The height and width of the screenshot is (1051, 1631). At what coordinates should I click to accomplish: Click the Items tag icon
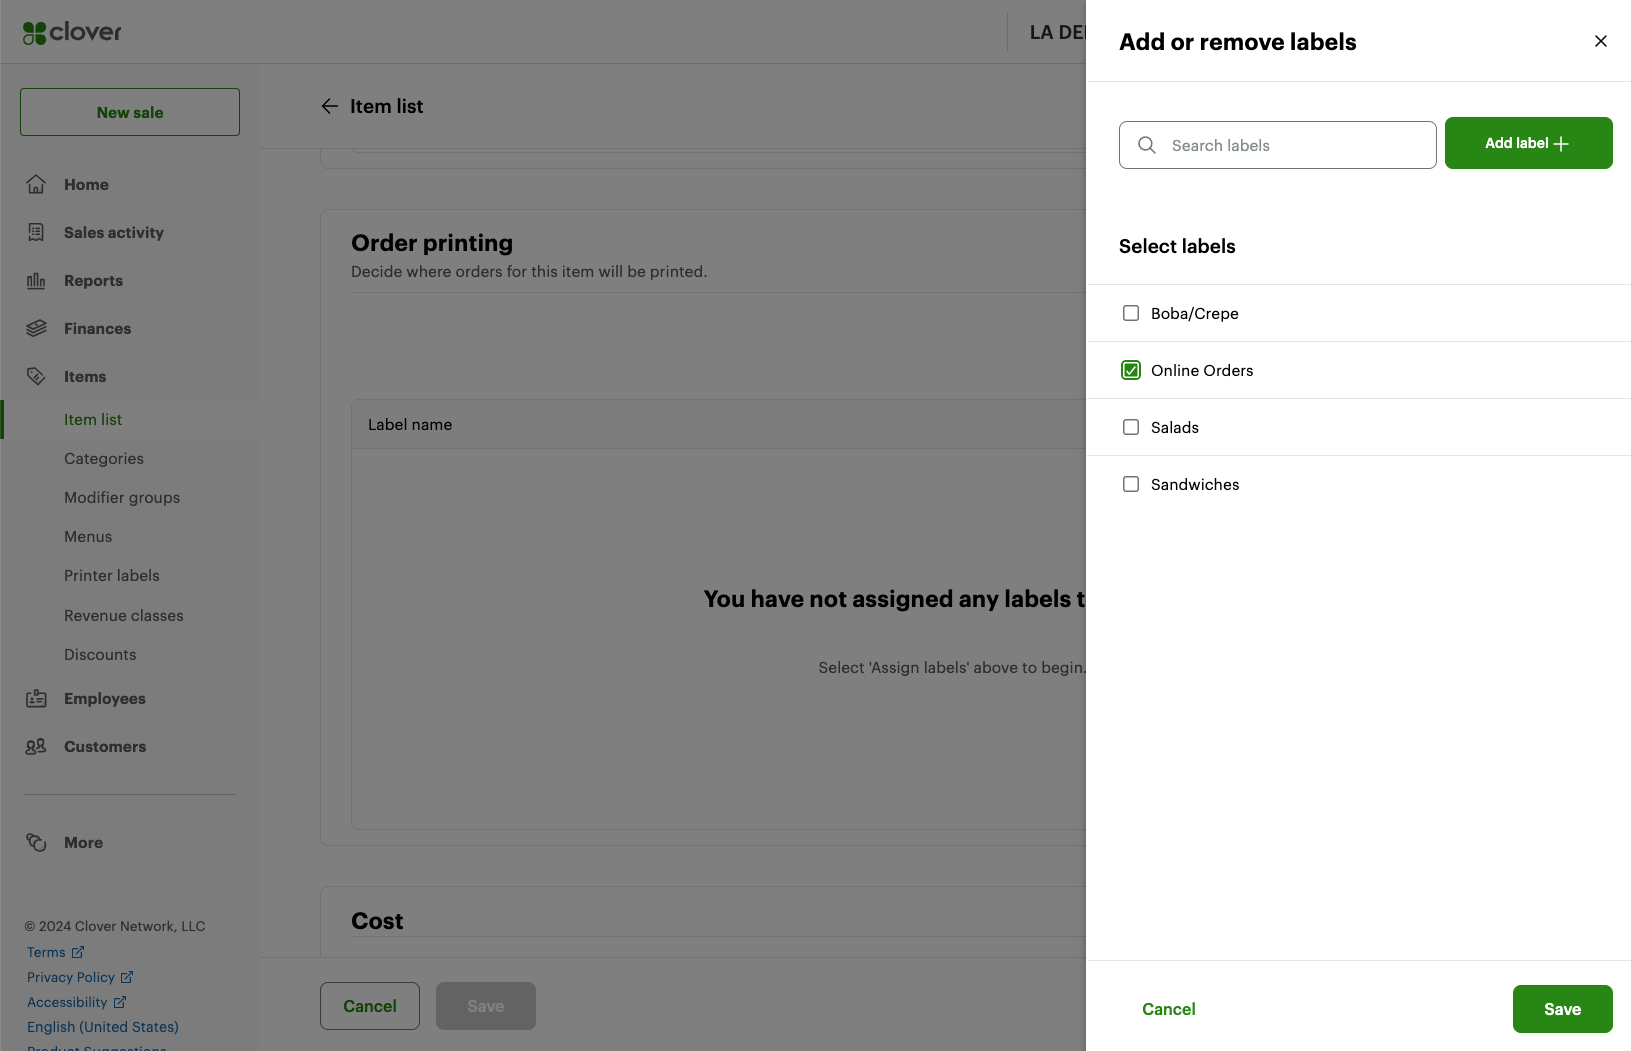[36, 376]
